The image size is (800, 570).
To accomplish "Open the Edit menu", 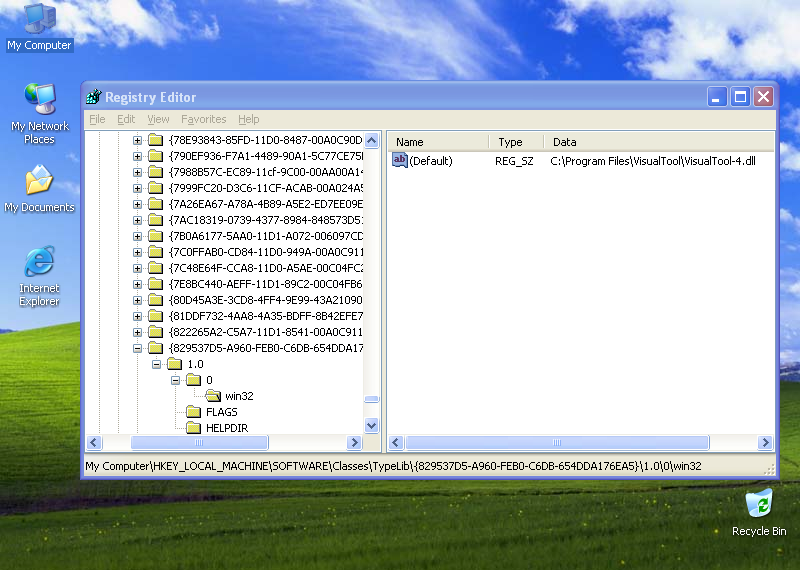I will pyautogui.click(x=126, y=119).
